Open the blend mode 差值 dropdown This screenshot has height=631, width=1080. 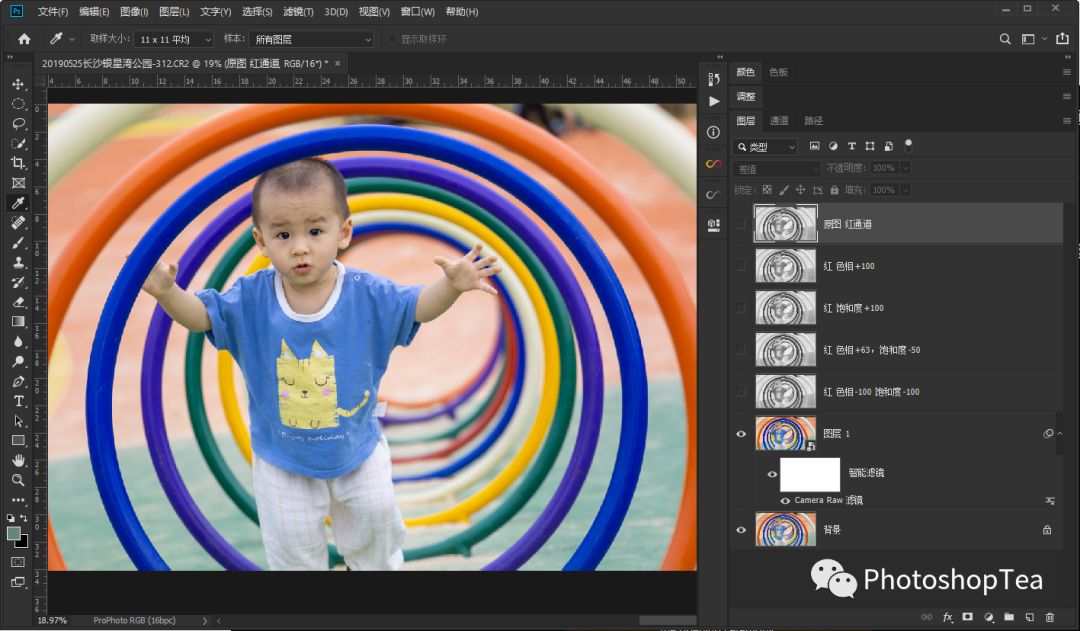777,169
